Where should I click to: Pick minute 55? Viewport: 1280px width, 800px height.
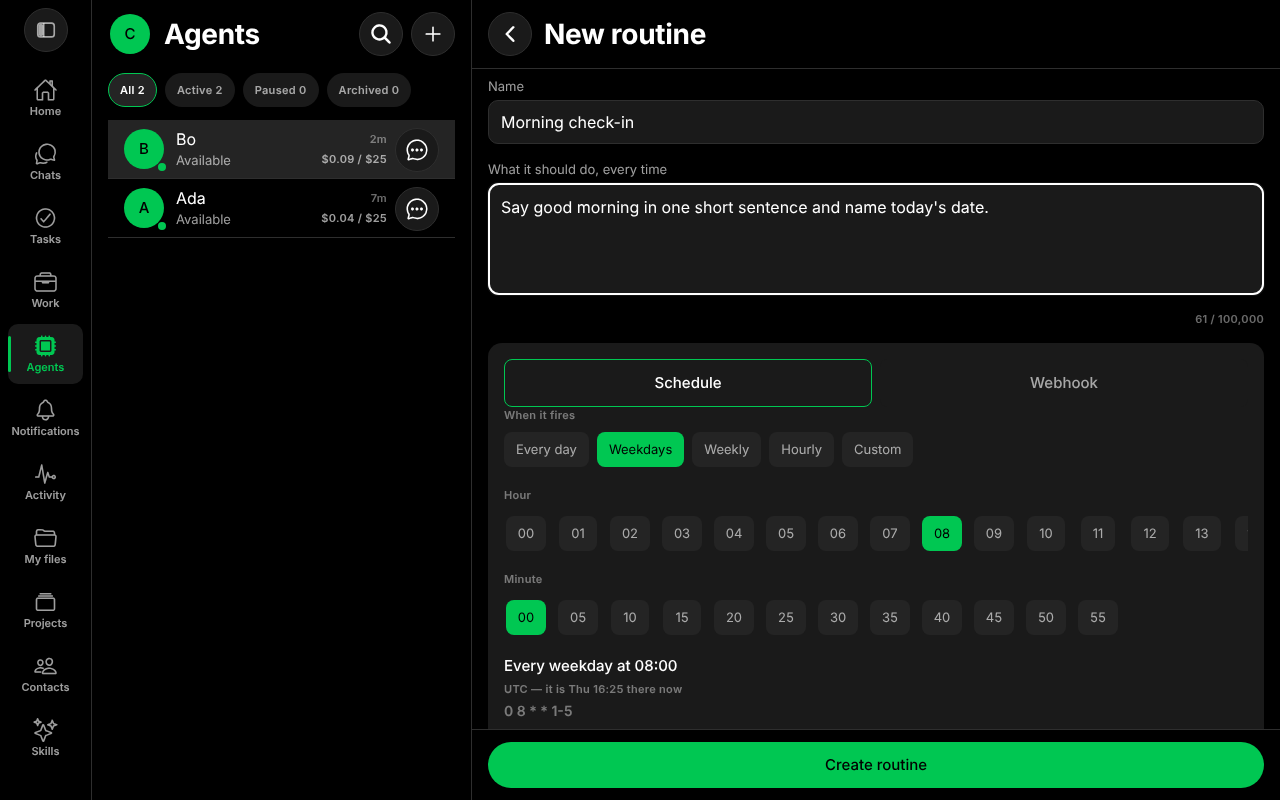pos(1098,618)
